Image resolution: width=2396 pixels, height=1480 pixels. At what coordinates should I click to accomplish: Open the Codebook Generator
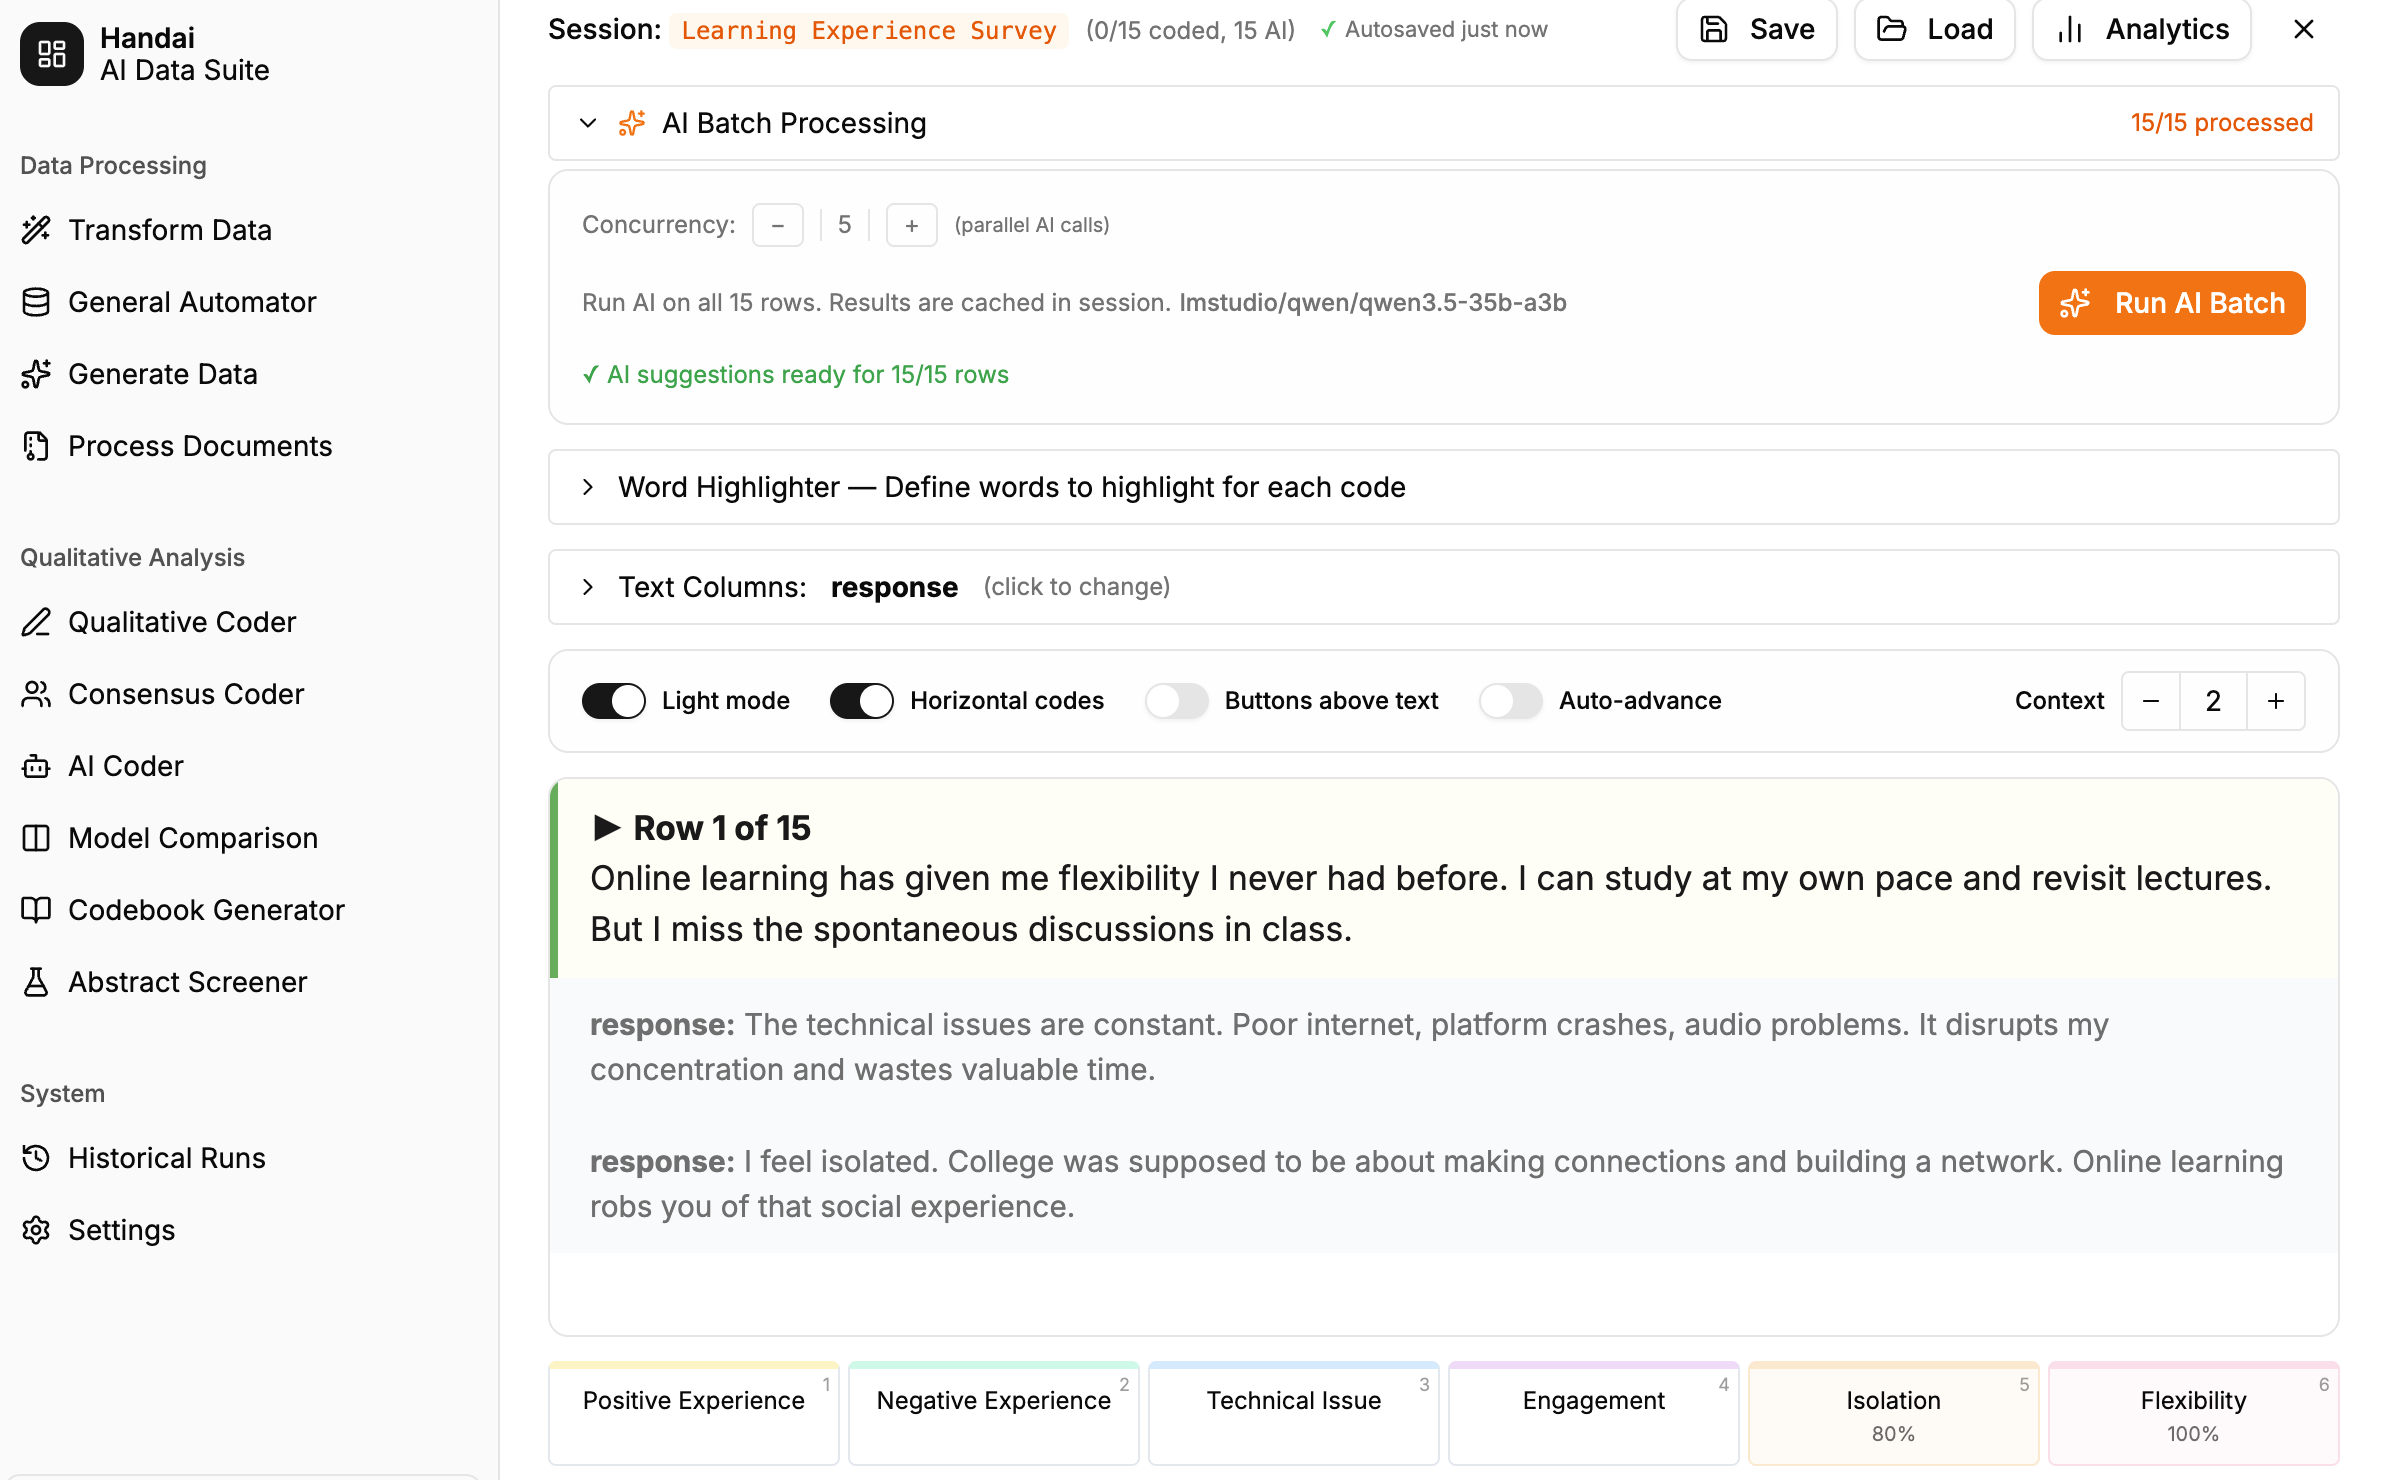click(x=206, y=909)
